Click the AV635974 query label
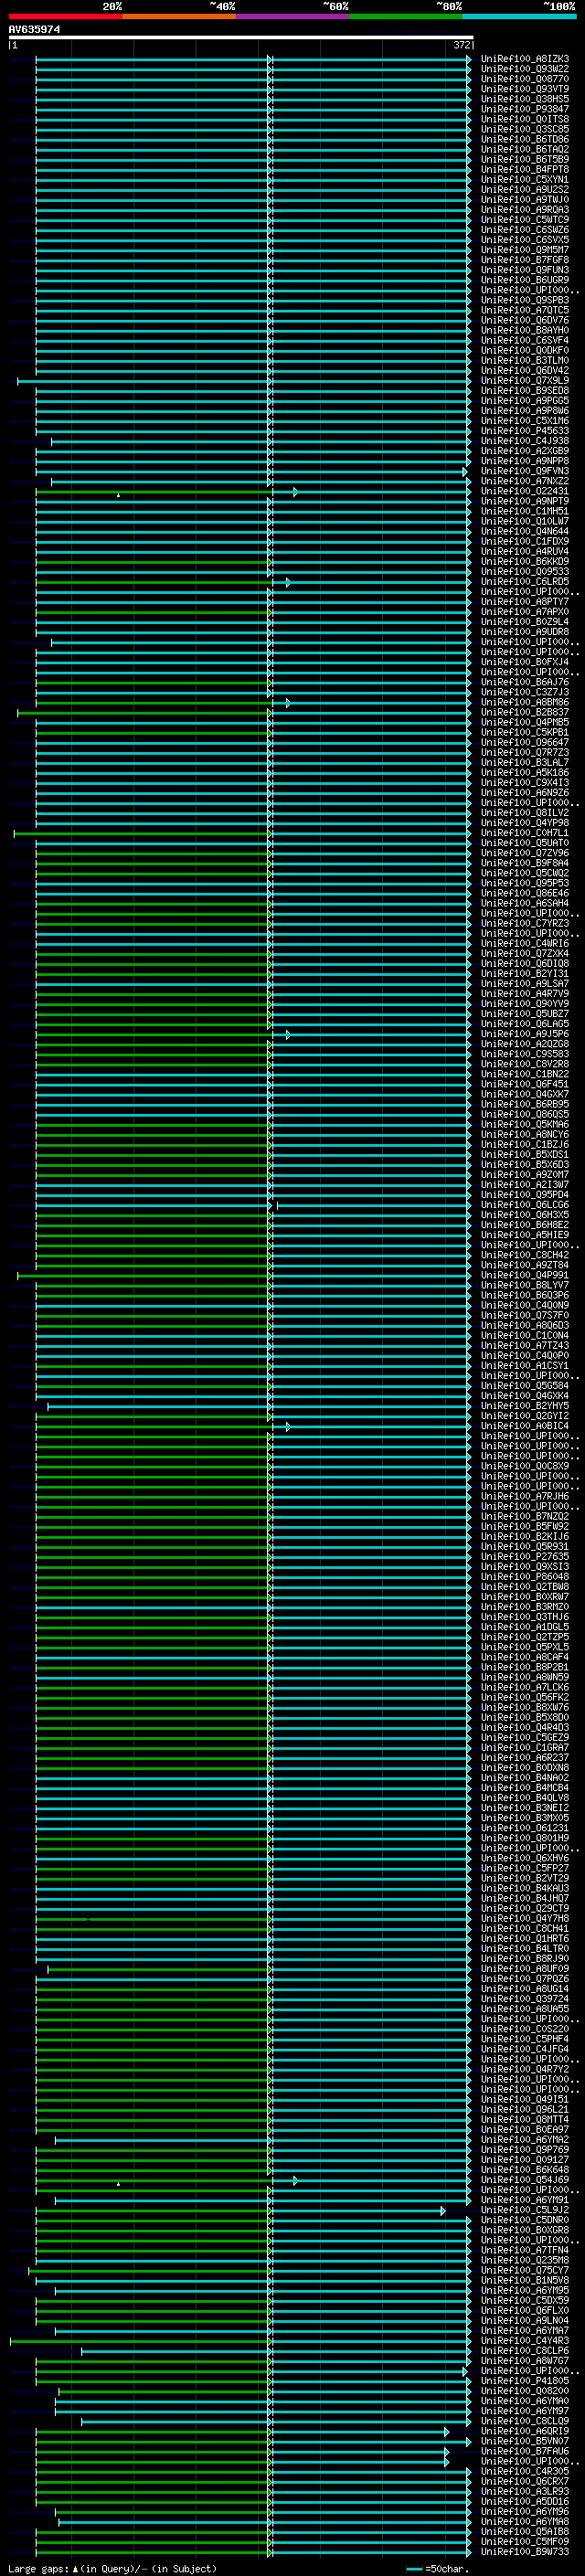 (34, 30)
